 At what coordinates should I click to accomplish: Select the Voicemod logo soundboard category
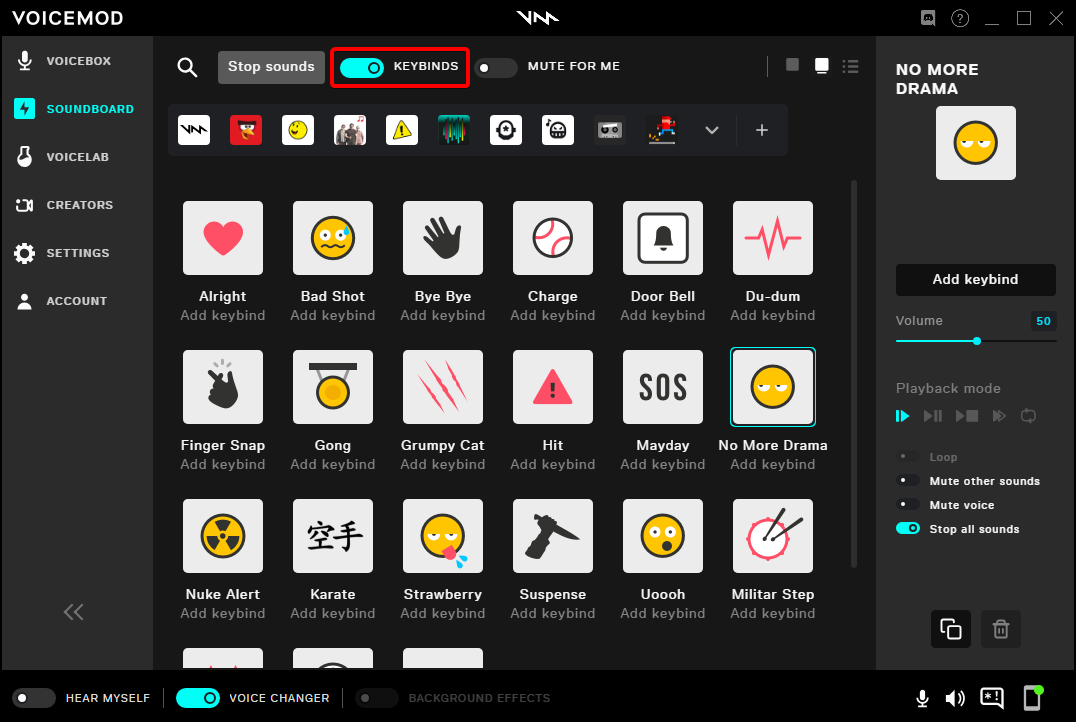pos(194,130)
